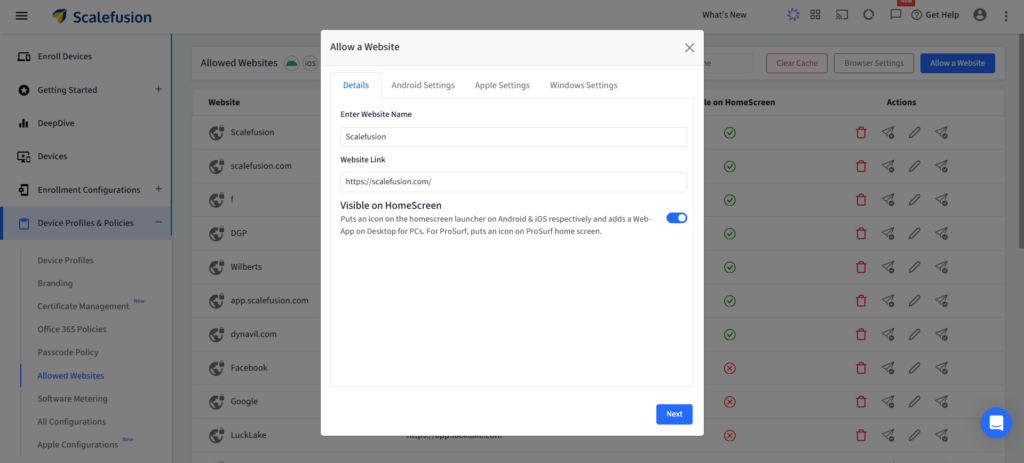Click the circular ring icon in header
This screenshot has width=1024, height=463.
coord(869,14)
